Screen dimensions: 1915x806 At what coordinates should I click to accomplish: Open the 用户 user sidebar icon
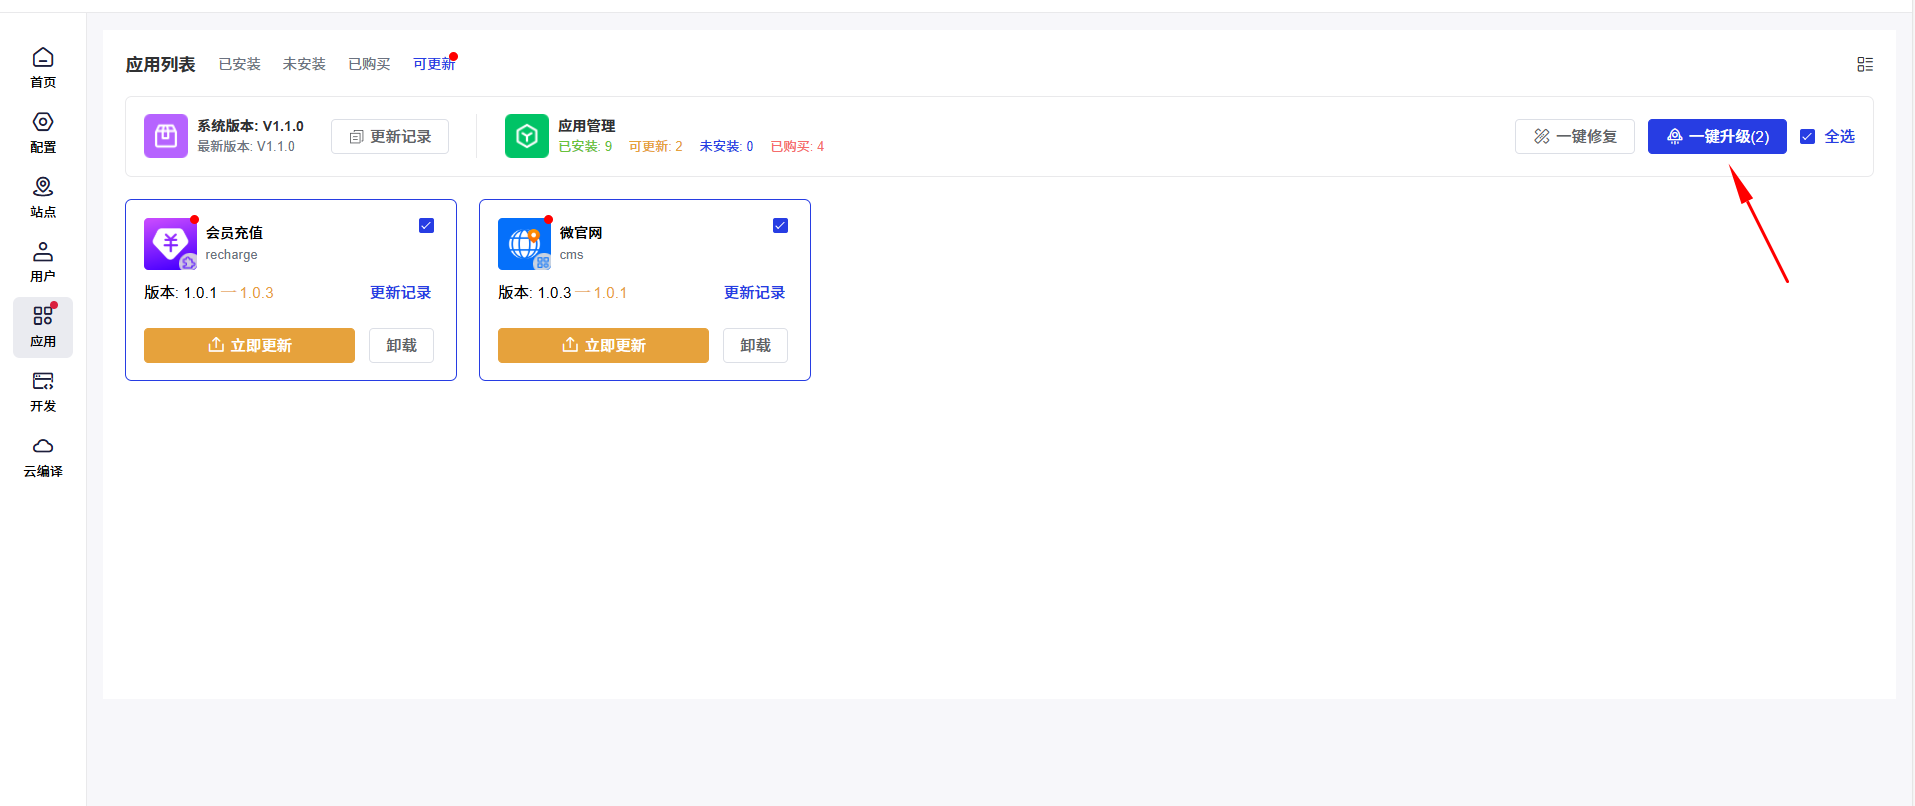[43, 252]
